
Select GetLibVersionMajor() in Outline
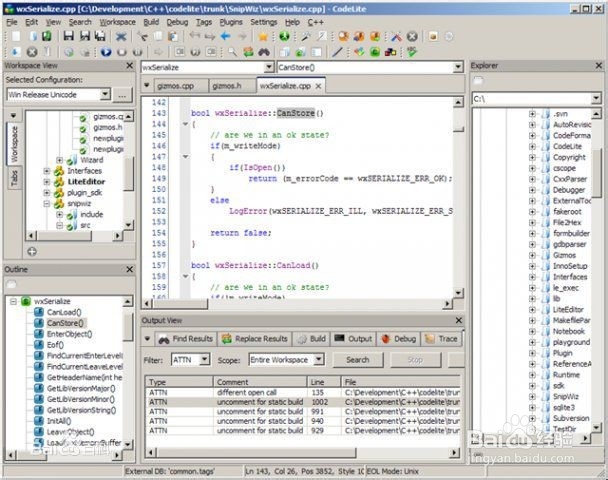click(81, 388)
